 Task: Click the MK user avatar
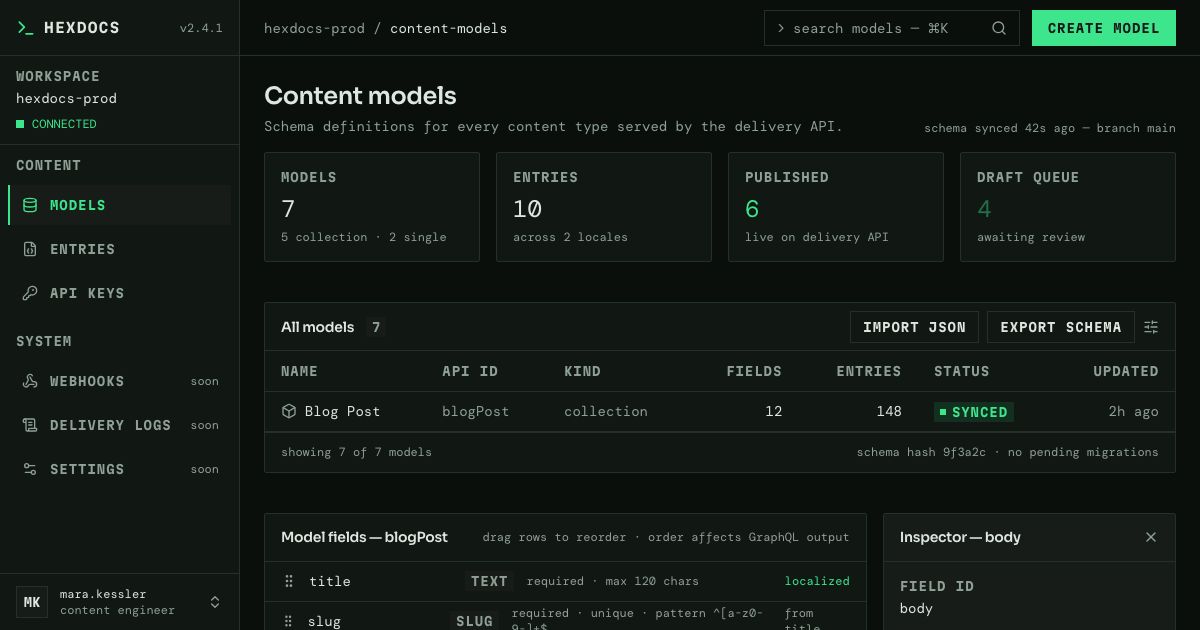click(x=32, y=602)
